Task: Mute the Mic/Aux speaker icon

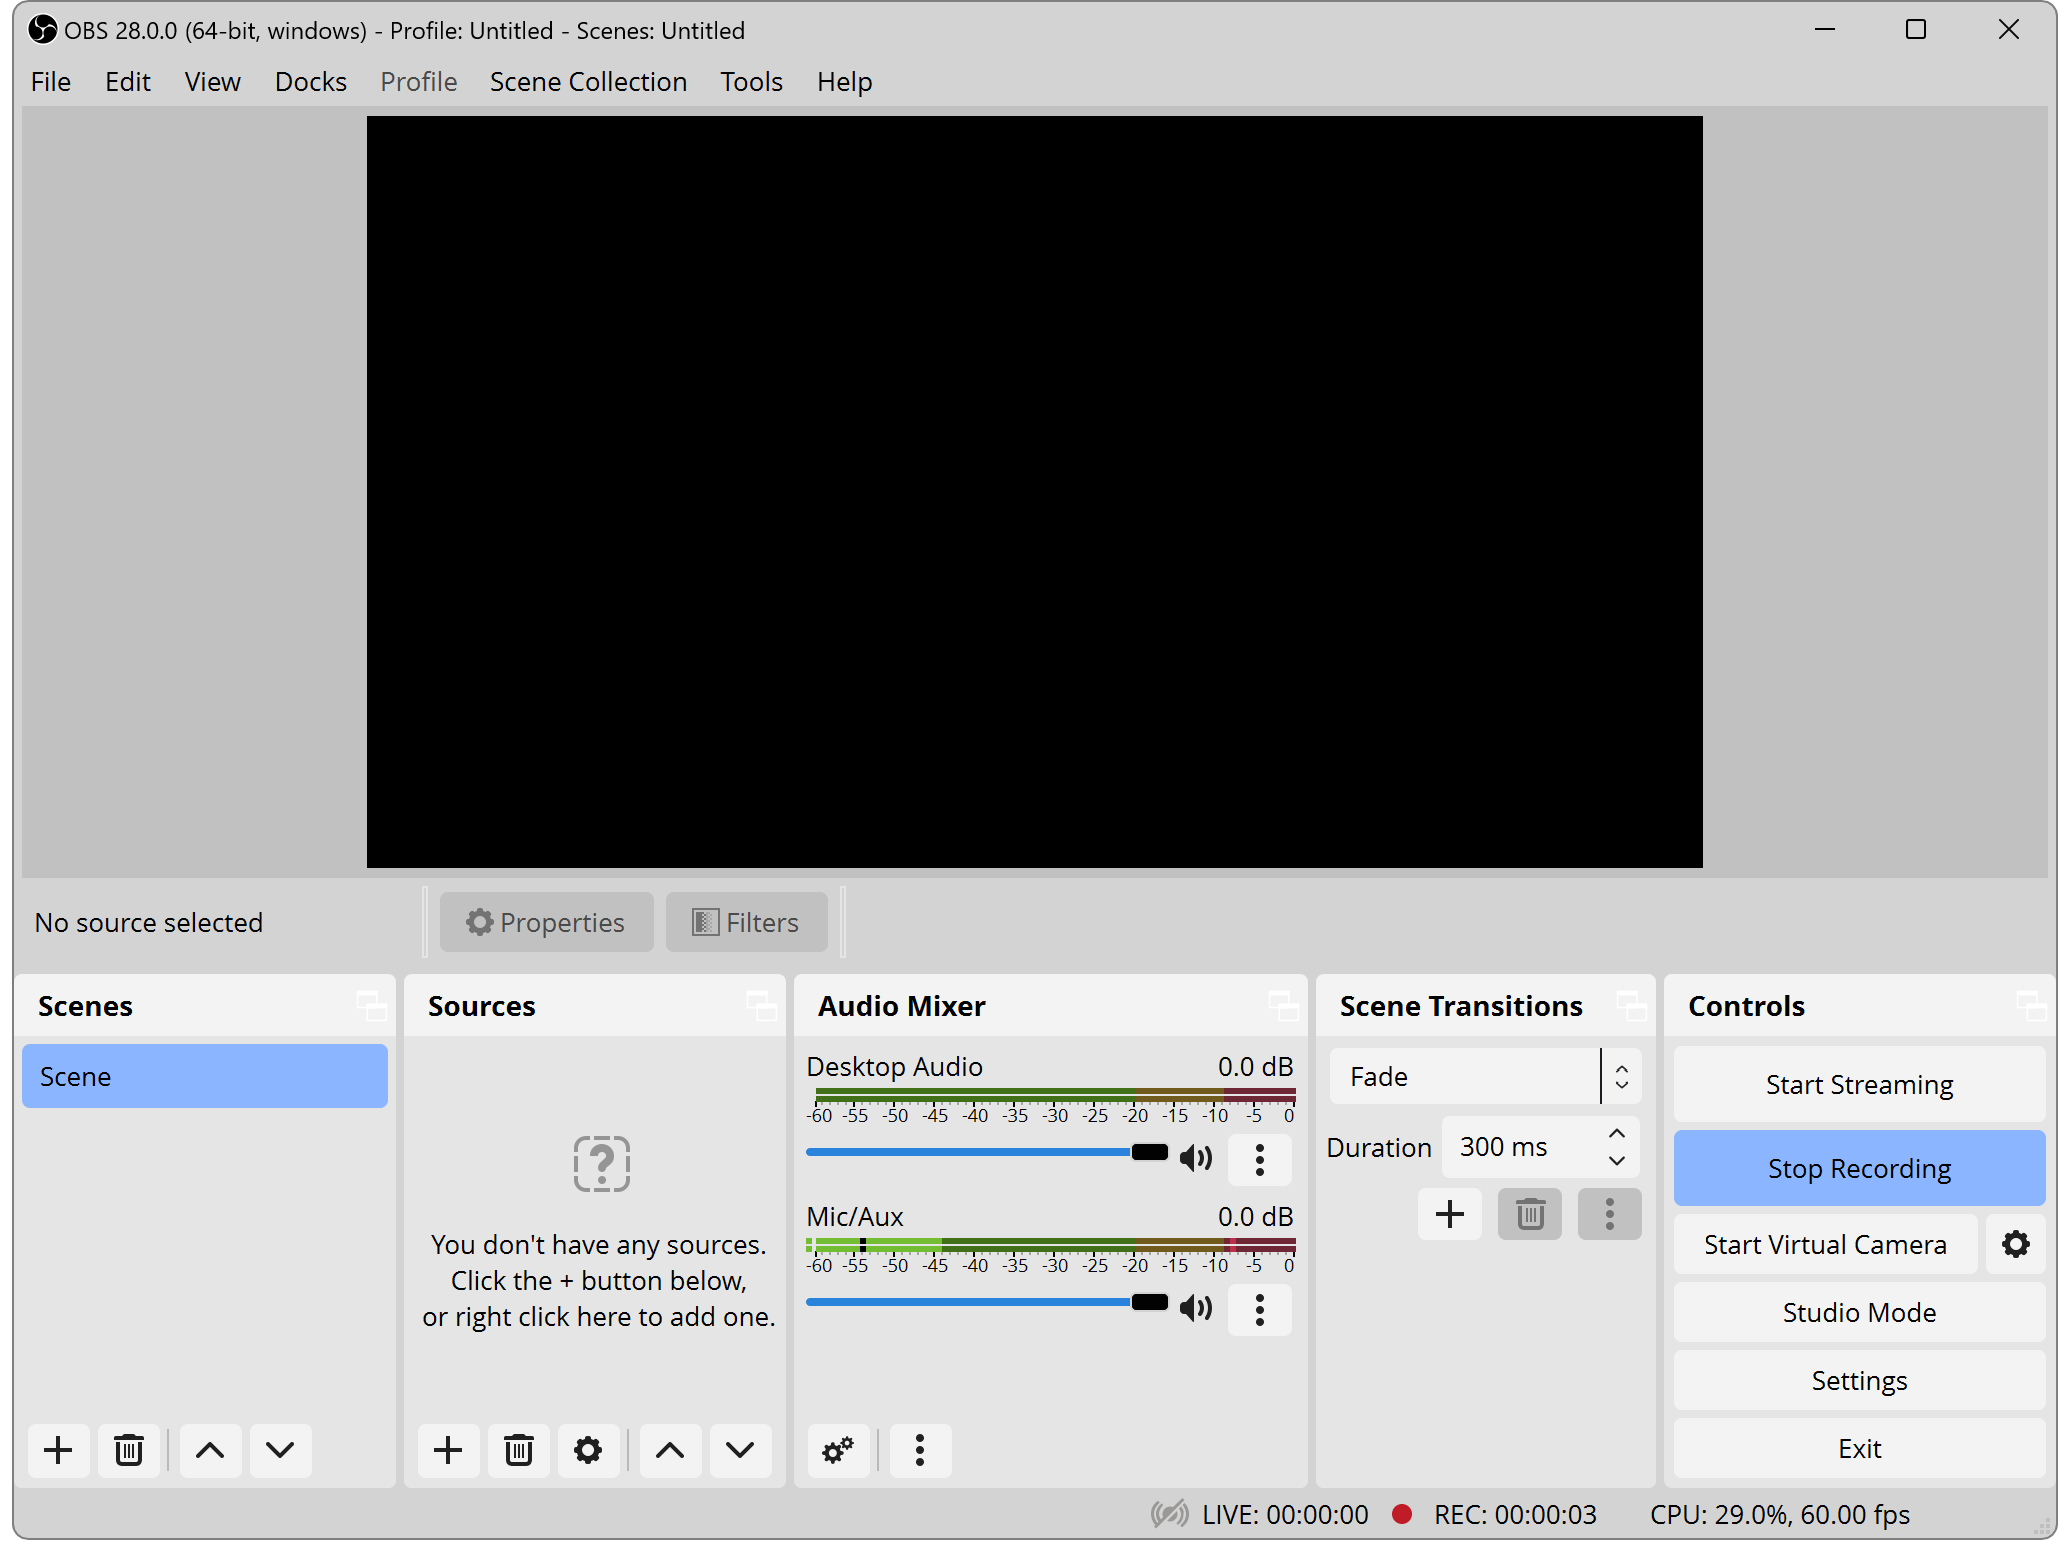Action: click(1195, 1307)
